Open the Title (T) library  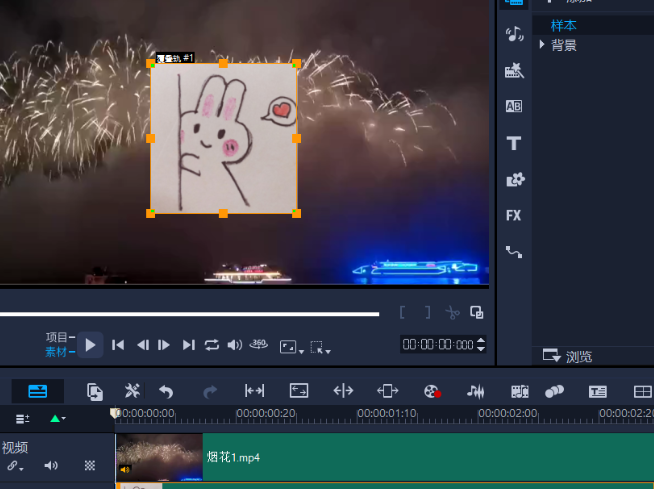coord(514,143)
